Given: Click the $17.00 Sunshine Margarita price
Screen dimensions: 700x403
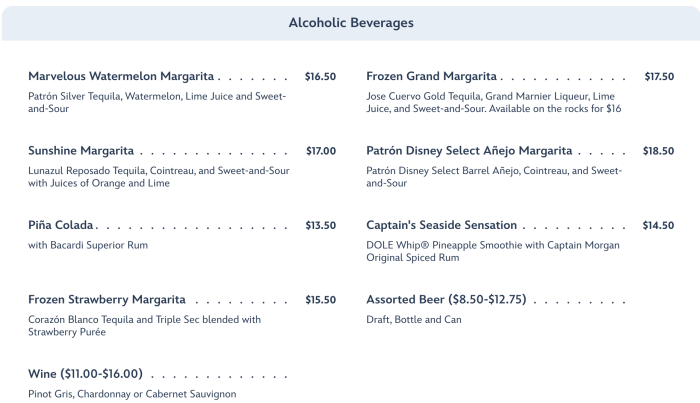Looking at the screenshot, I should pyautogui.click(x=320, y=151).
